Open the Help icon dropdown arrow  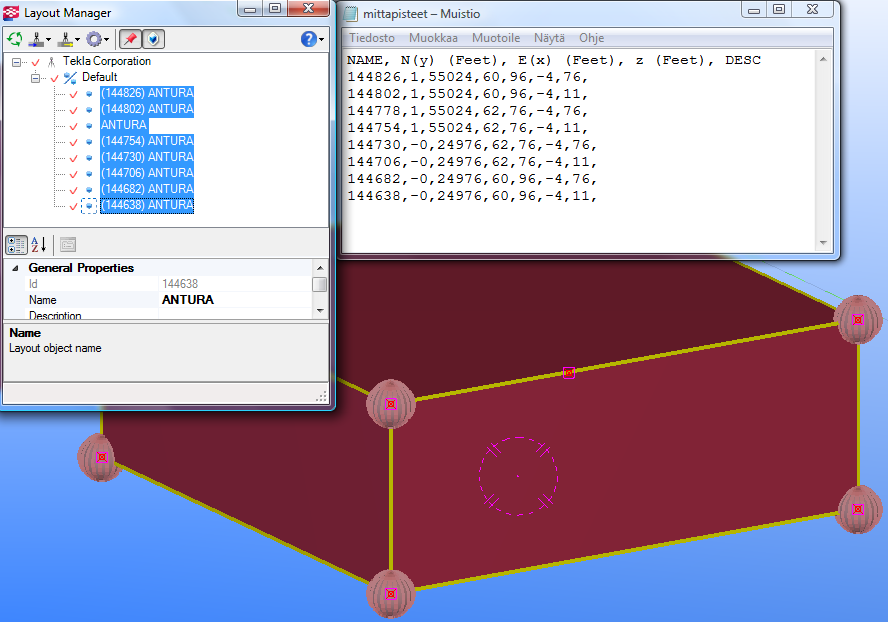(321, 40)
